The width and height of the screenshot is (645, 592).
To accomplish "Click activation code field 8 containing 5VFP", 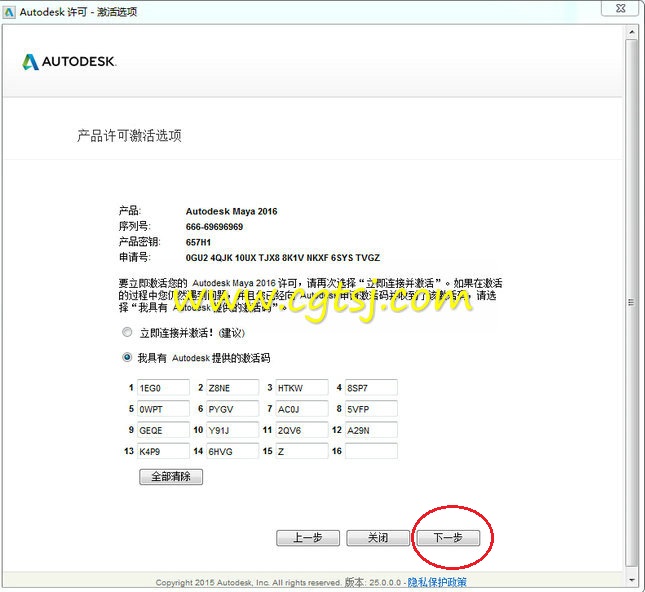I will 371,409.
